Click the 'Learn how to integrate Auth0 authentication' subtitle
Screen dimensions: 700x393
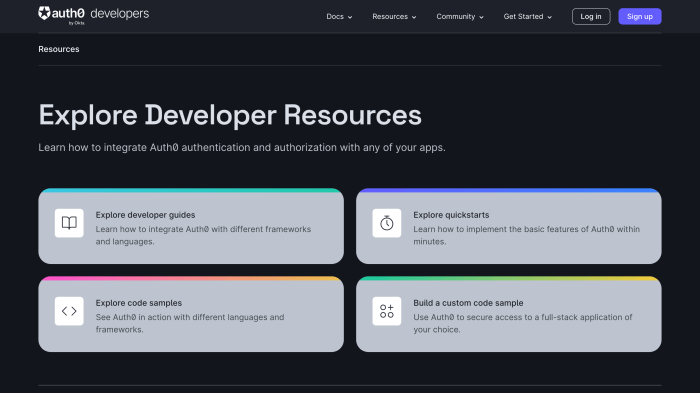(x=242, y=147)
